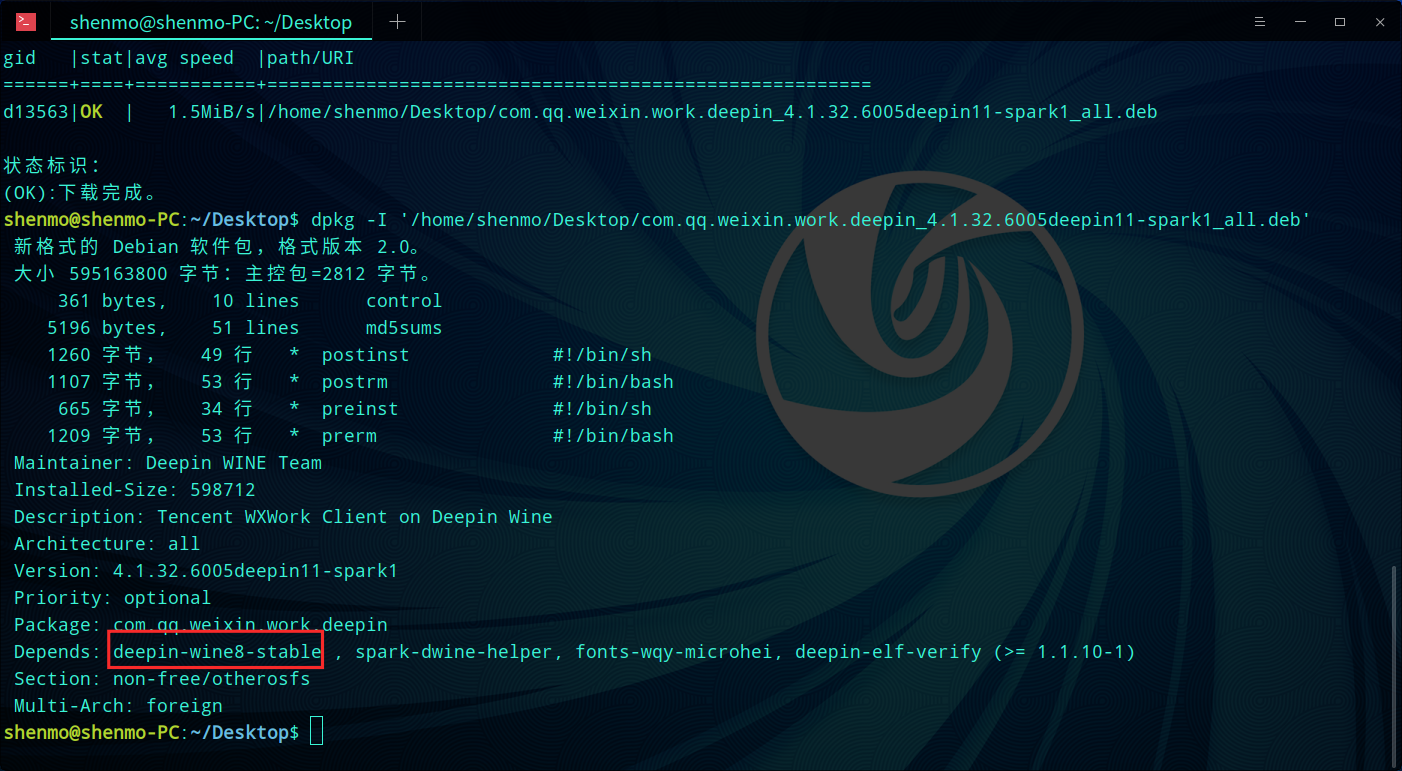1402x771 pixels.
Task: Click the 'postrm' script name
Action: point(354,382)
